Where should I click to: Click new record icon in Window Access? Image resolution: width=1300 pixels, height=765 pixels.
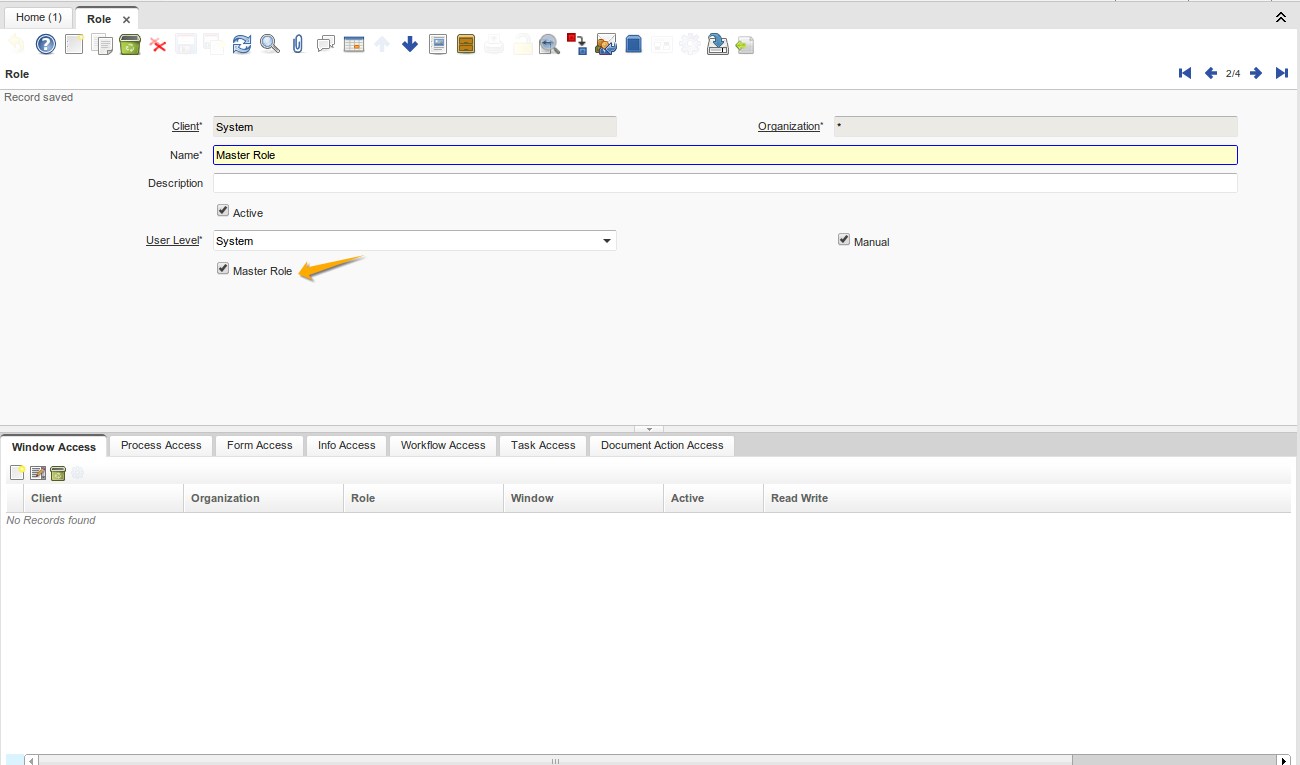click(17, 473)
